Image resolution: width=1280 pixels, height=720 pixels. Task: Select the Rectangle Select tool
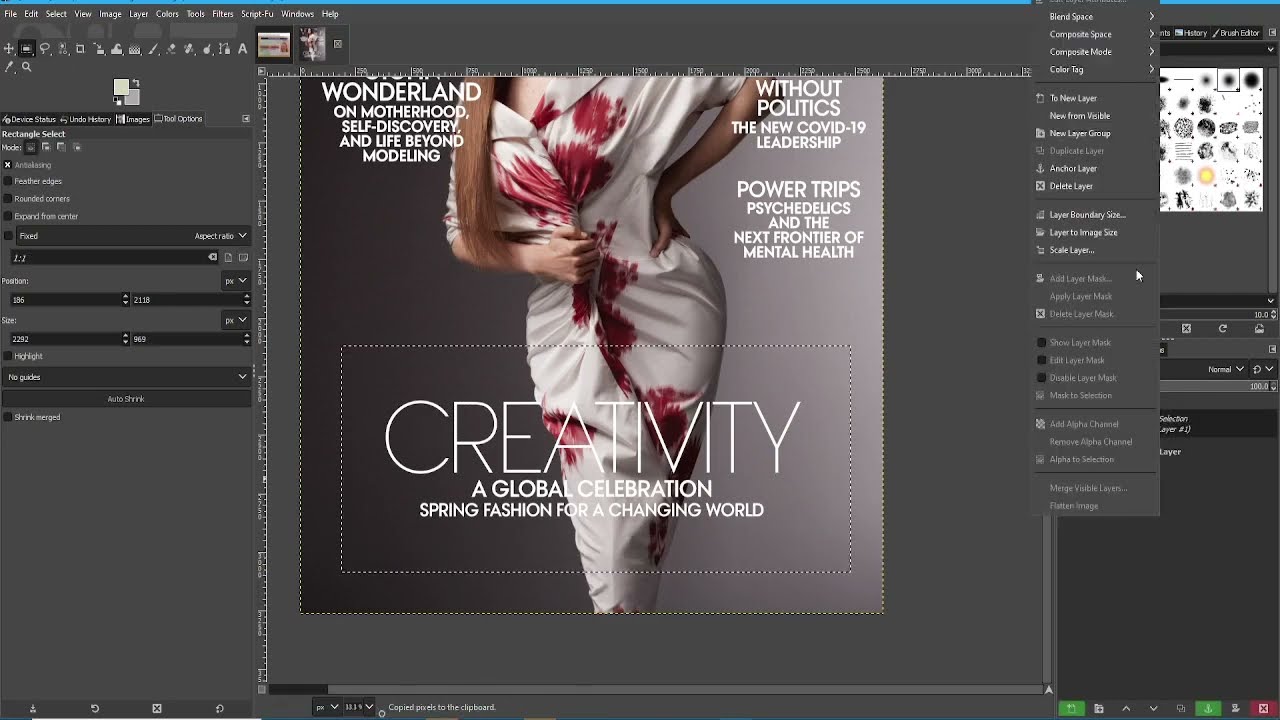(x=27, y=49)
